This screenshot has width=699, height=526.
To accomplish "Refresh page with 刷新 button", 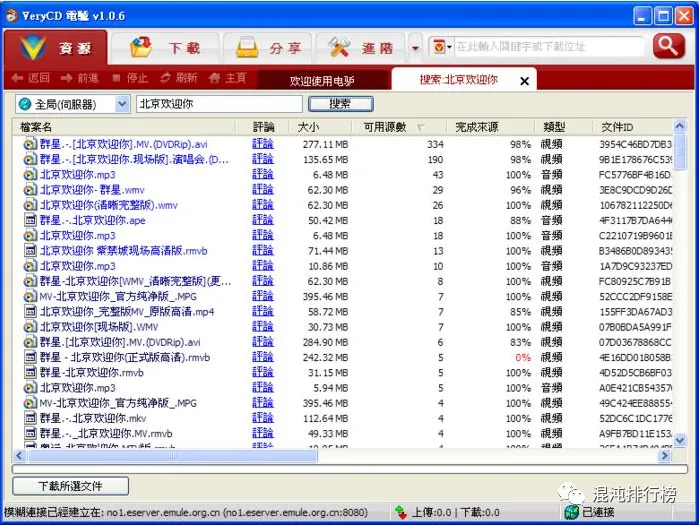I will [x=179, y=78].
